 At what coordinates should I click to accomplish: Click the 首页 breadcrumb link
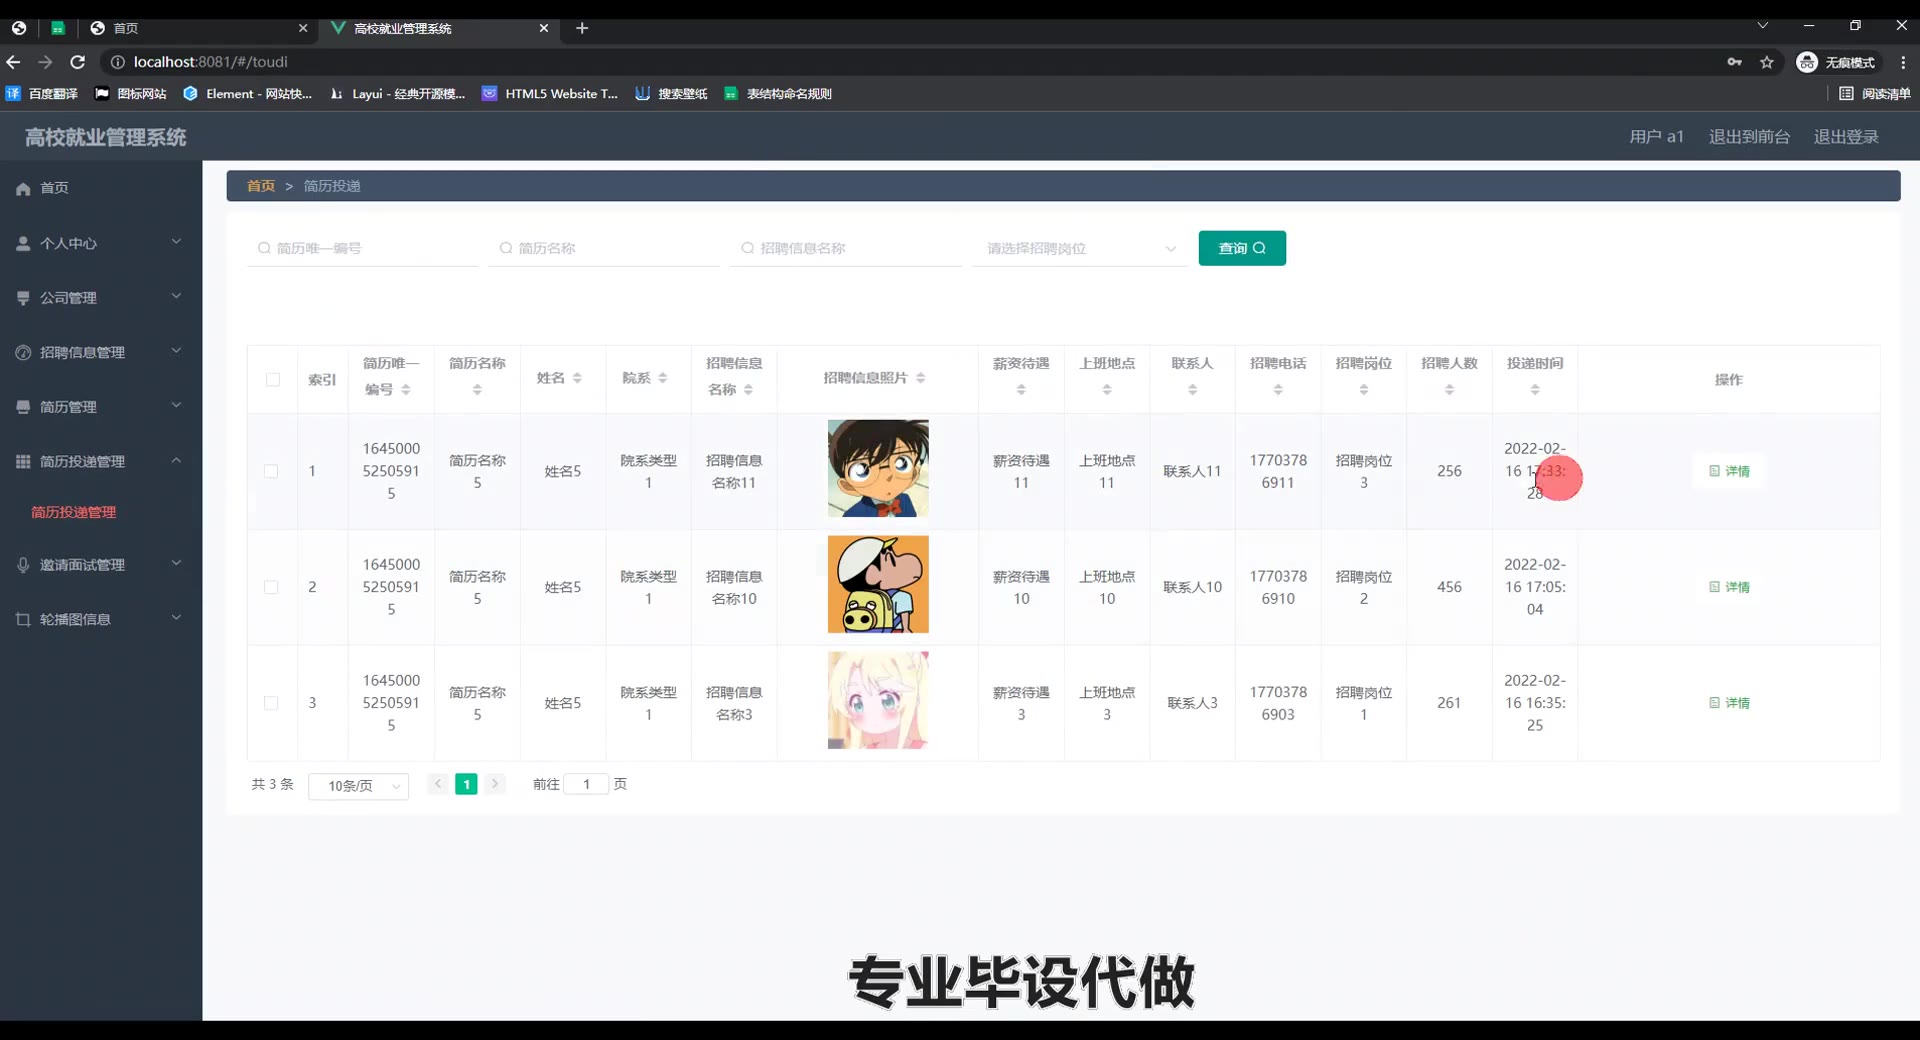(261, 186)
